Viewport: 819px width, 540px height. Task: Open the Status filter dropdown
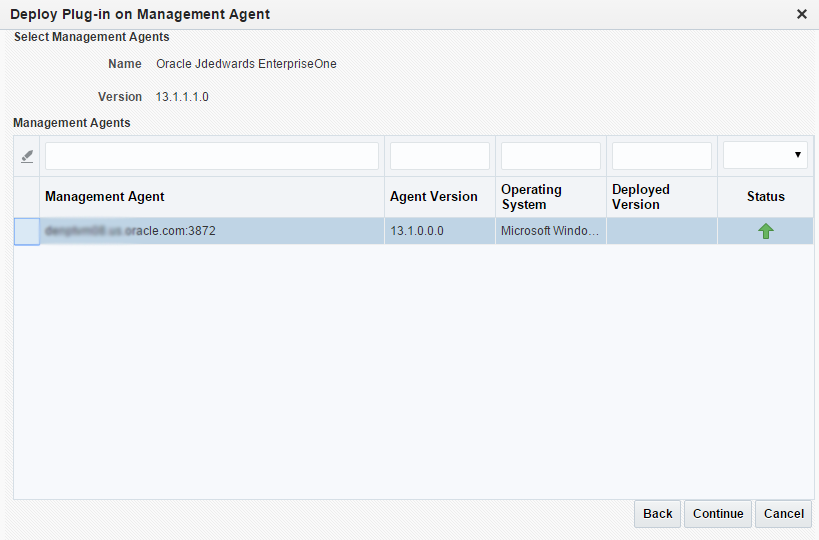coord(765,156)
